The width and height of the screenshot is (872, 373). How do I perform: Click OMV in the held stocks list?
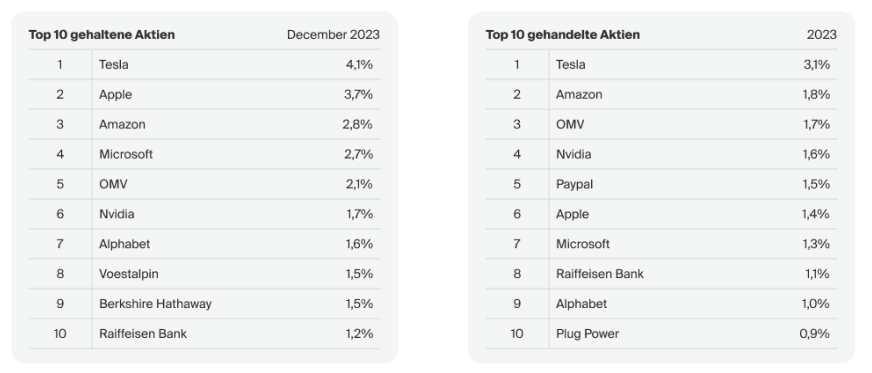coord(113,185)
